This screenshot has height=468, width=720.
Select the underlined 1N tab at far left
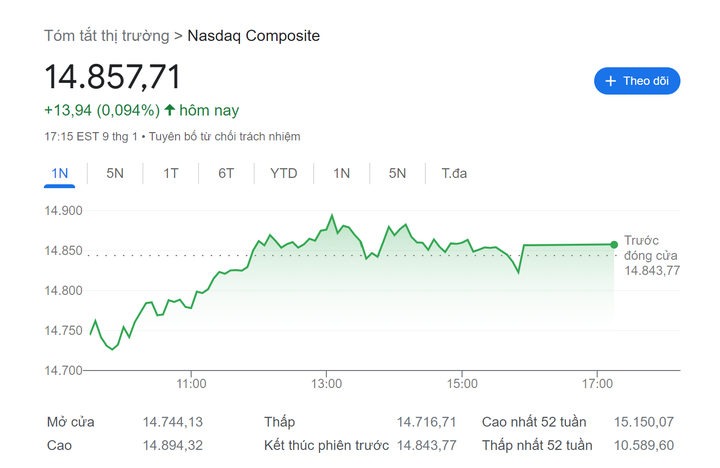click(60, 173)
